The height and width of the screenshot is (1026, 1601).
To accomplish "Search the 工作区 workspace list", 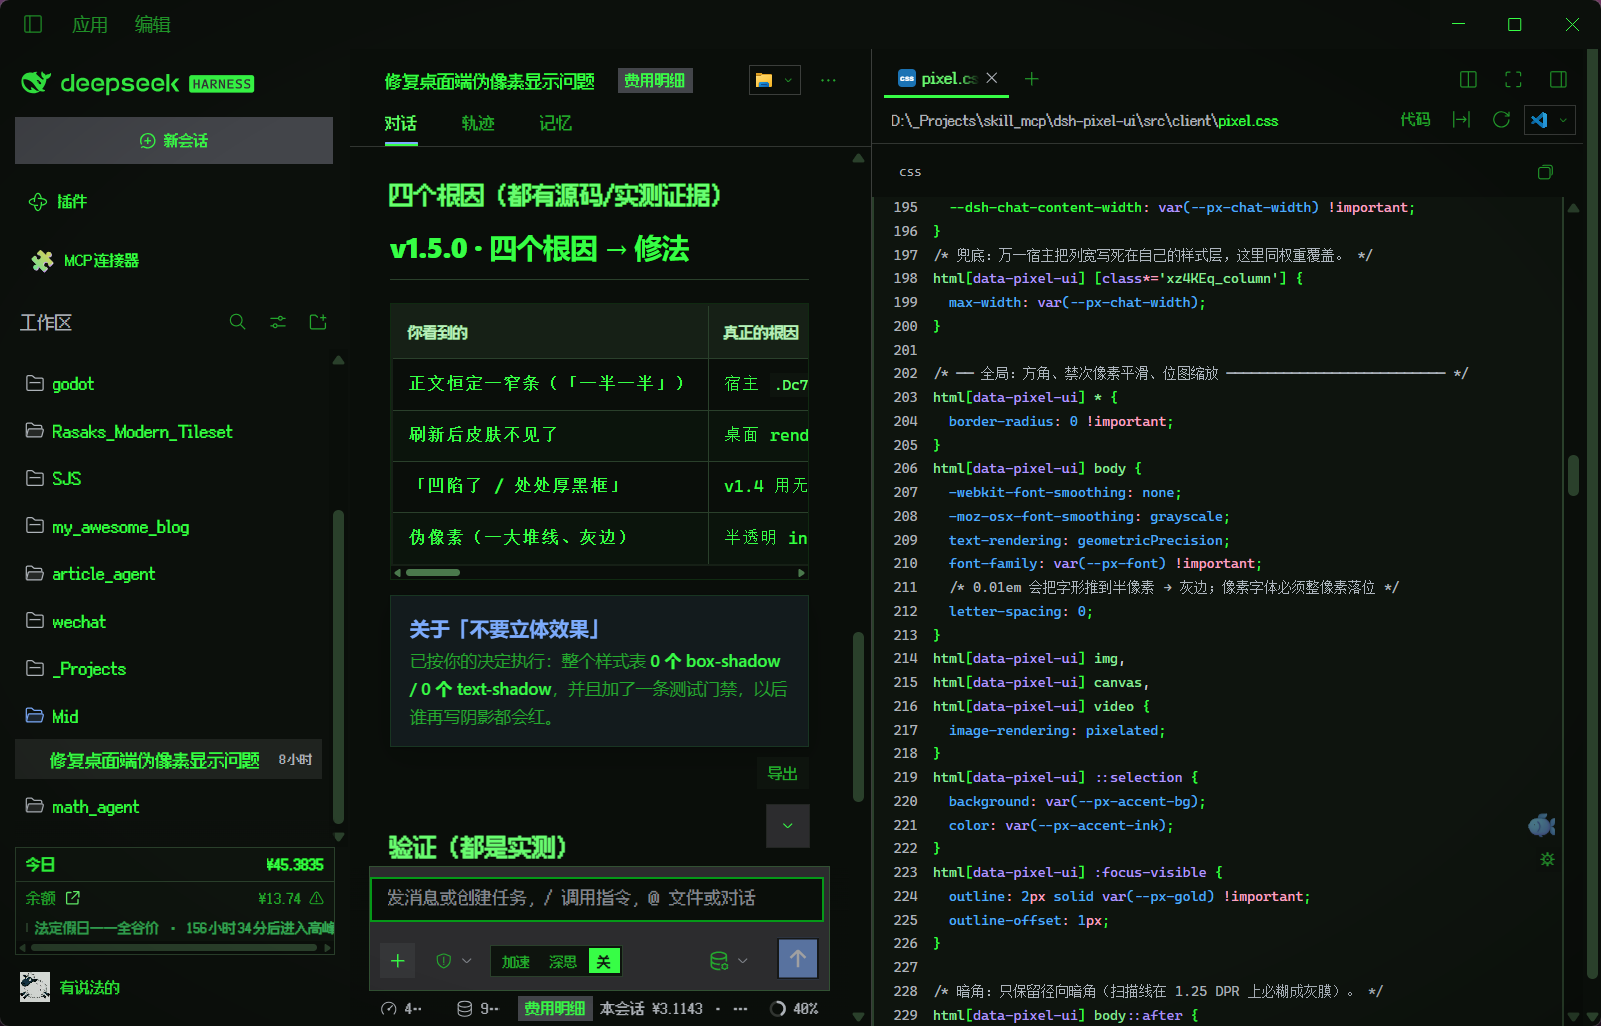I will click(237, 322).
